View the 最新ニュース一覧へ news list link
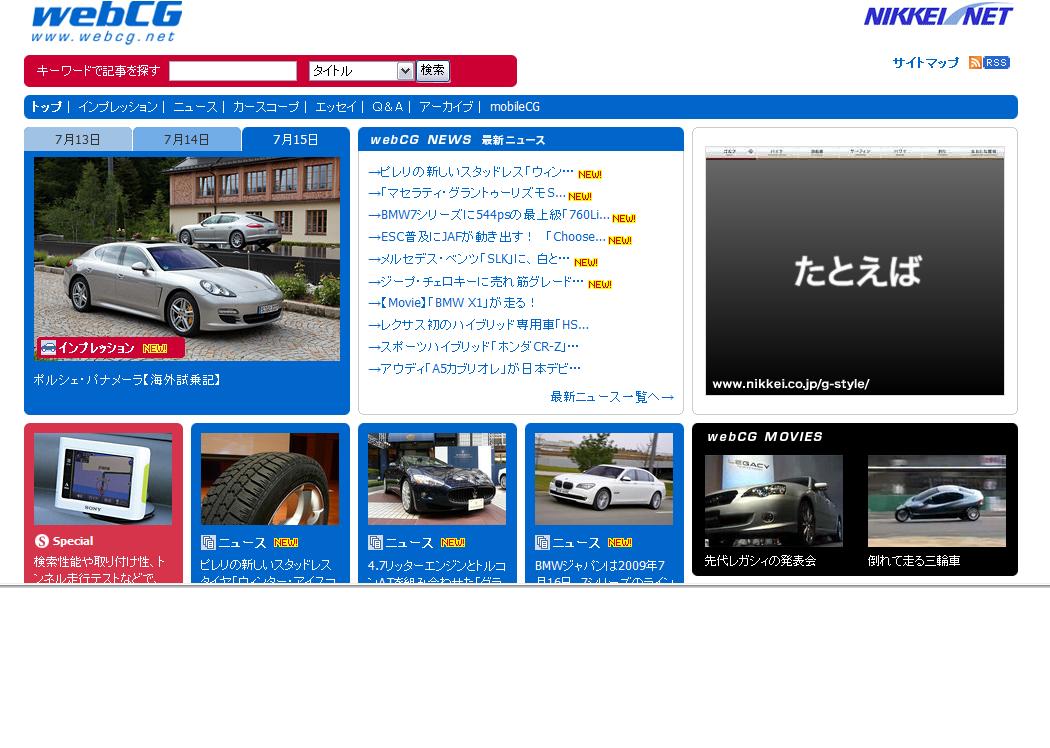Image resolution: width=1050 pixels, height=748 pixels. pyautogui.click(x=611, y=397)
